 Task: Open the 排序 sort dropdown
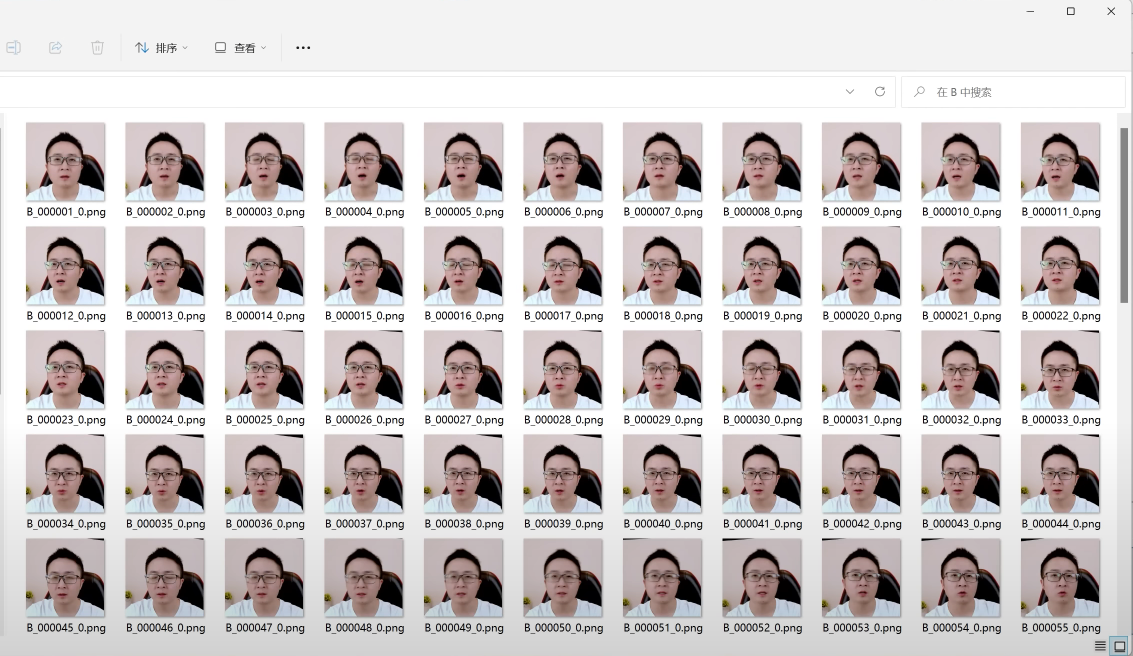coord(161,47)
